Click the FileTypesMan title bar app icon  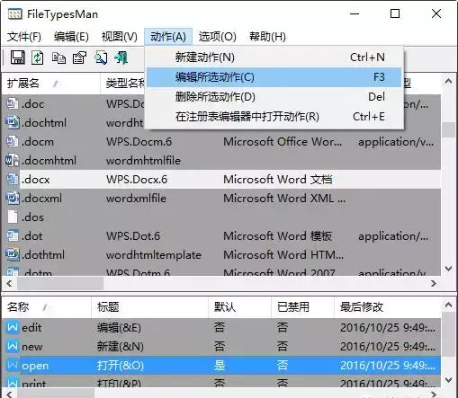(15, 14)
